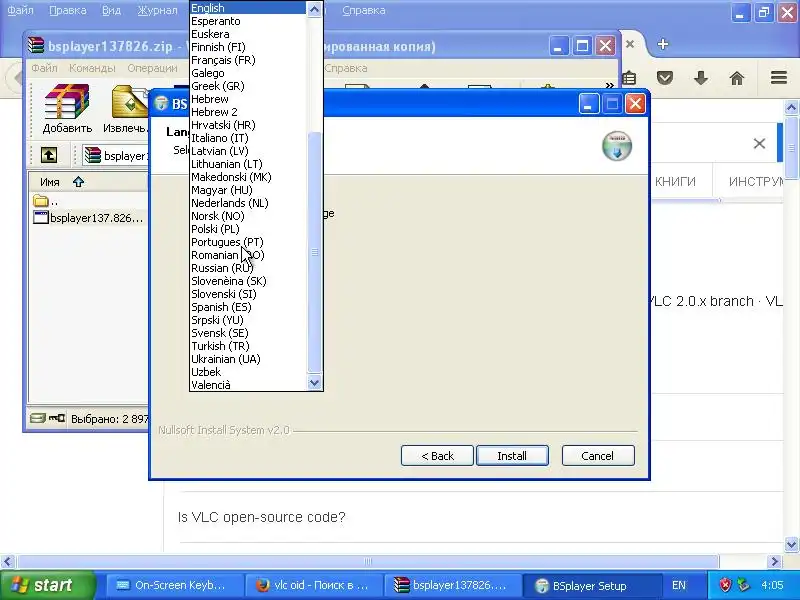Select Russian (RU) language
800x600 pixels.
pyautogui.click(x=248, y=268)
